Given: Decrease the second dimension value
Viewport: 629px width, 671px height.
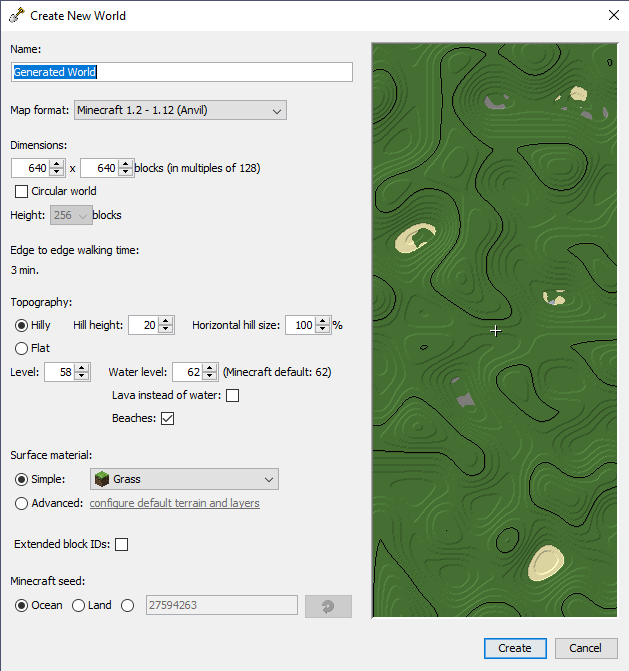Looking at the screenshot, I should point(125,172).
